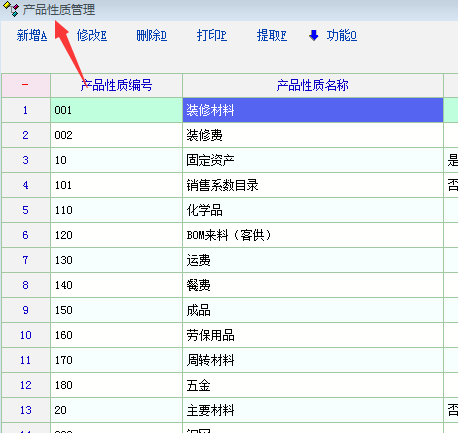Image resolution: width=458 pixels, height=433 pixels.
Task: Click the 提取F toolbar button
Action: (272, 35)
